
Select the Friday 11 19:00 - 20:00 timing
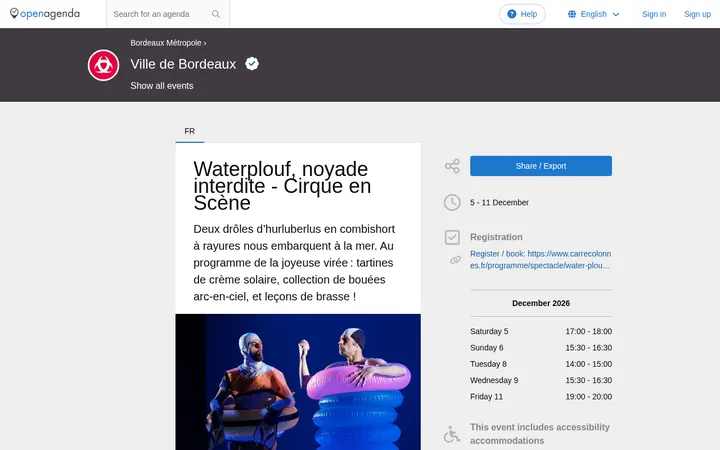click(540, 396)
